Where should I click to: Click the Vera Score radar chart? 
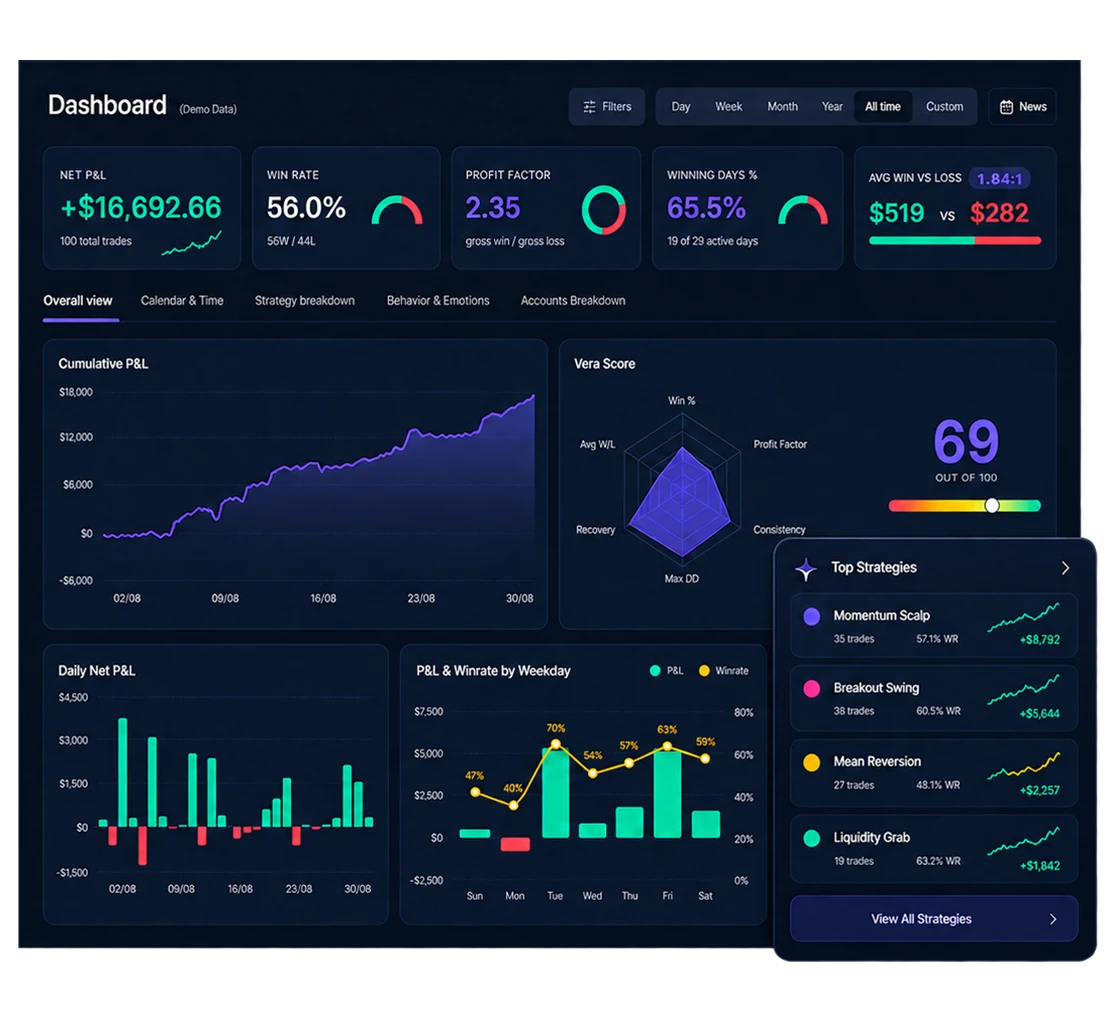[x=682, y=490]
